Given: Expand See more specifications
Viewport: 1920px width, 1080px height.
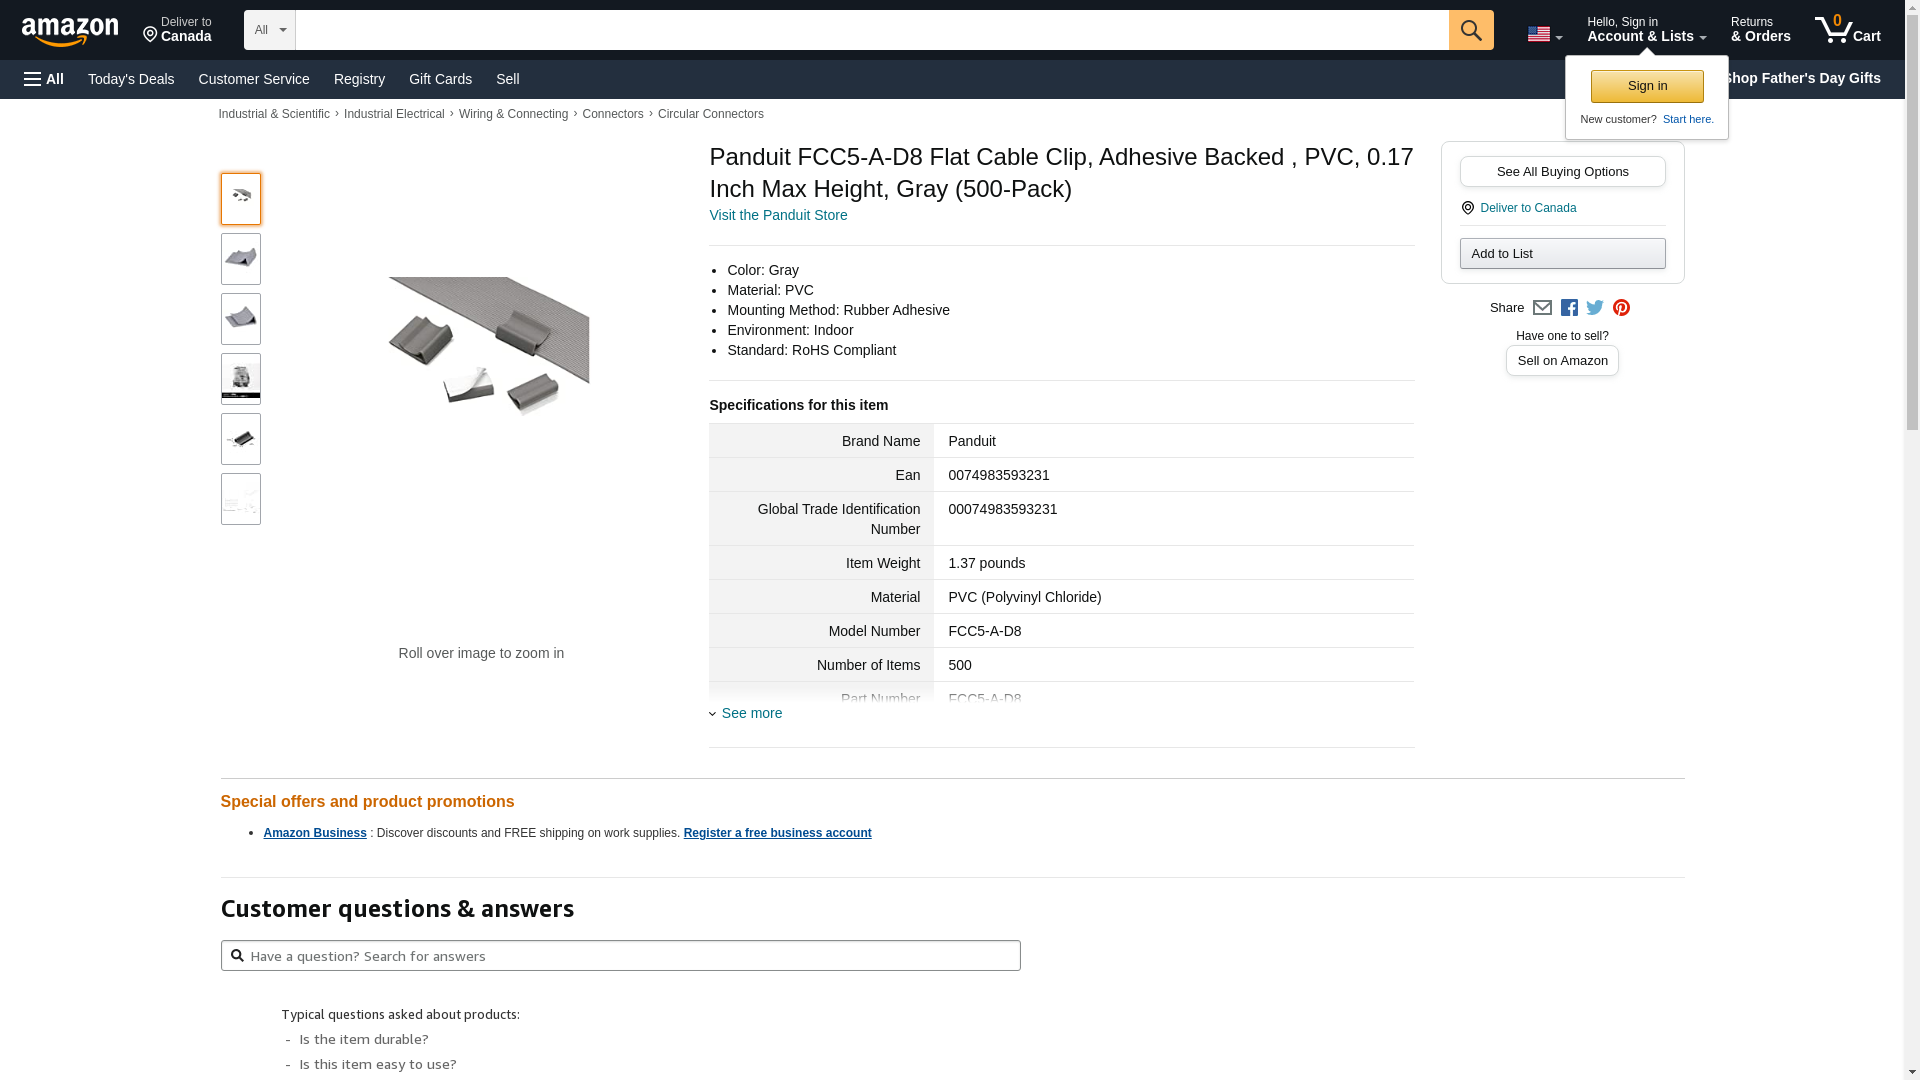Looking at the screenshot, I should 751,713.
